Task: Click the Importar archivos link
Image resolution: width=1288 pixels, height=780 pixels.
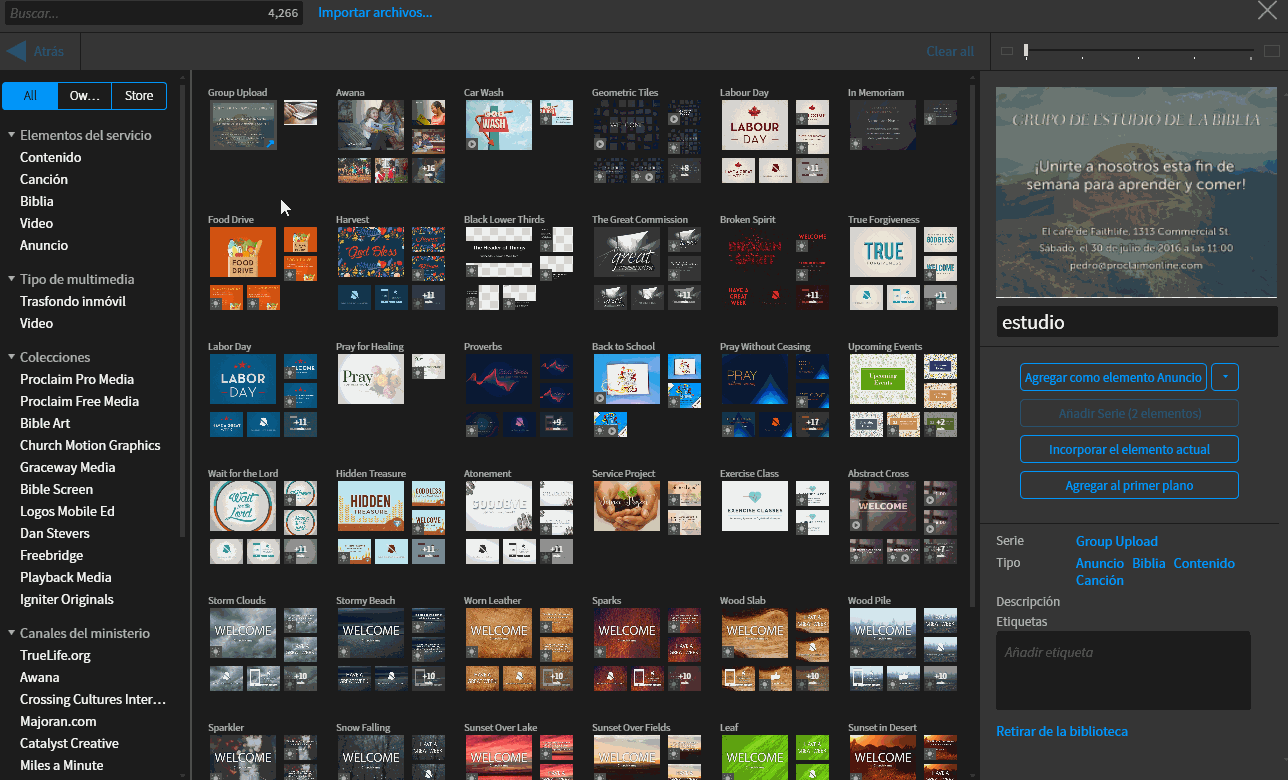Action: pos(375,12)
